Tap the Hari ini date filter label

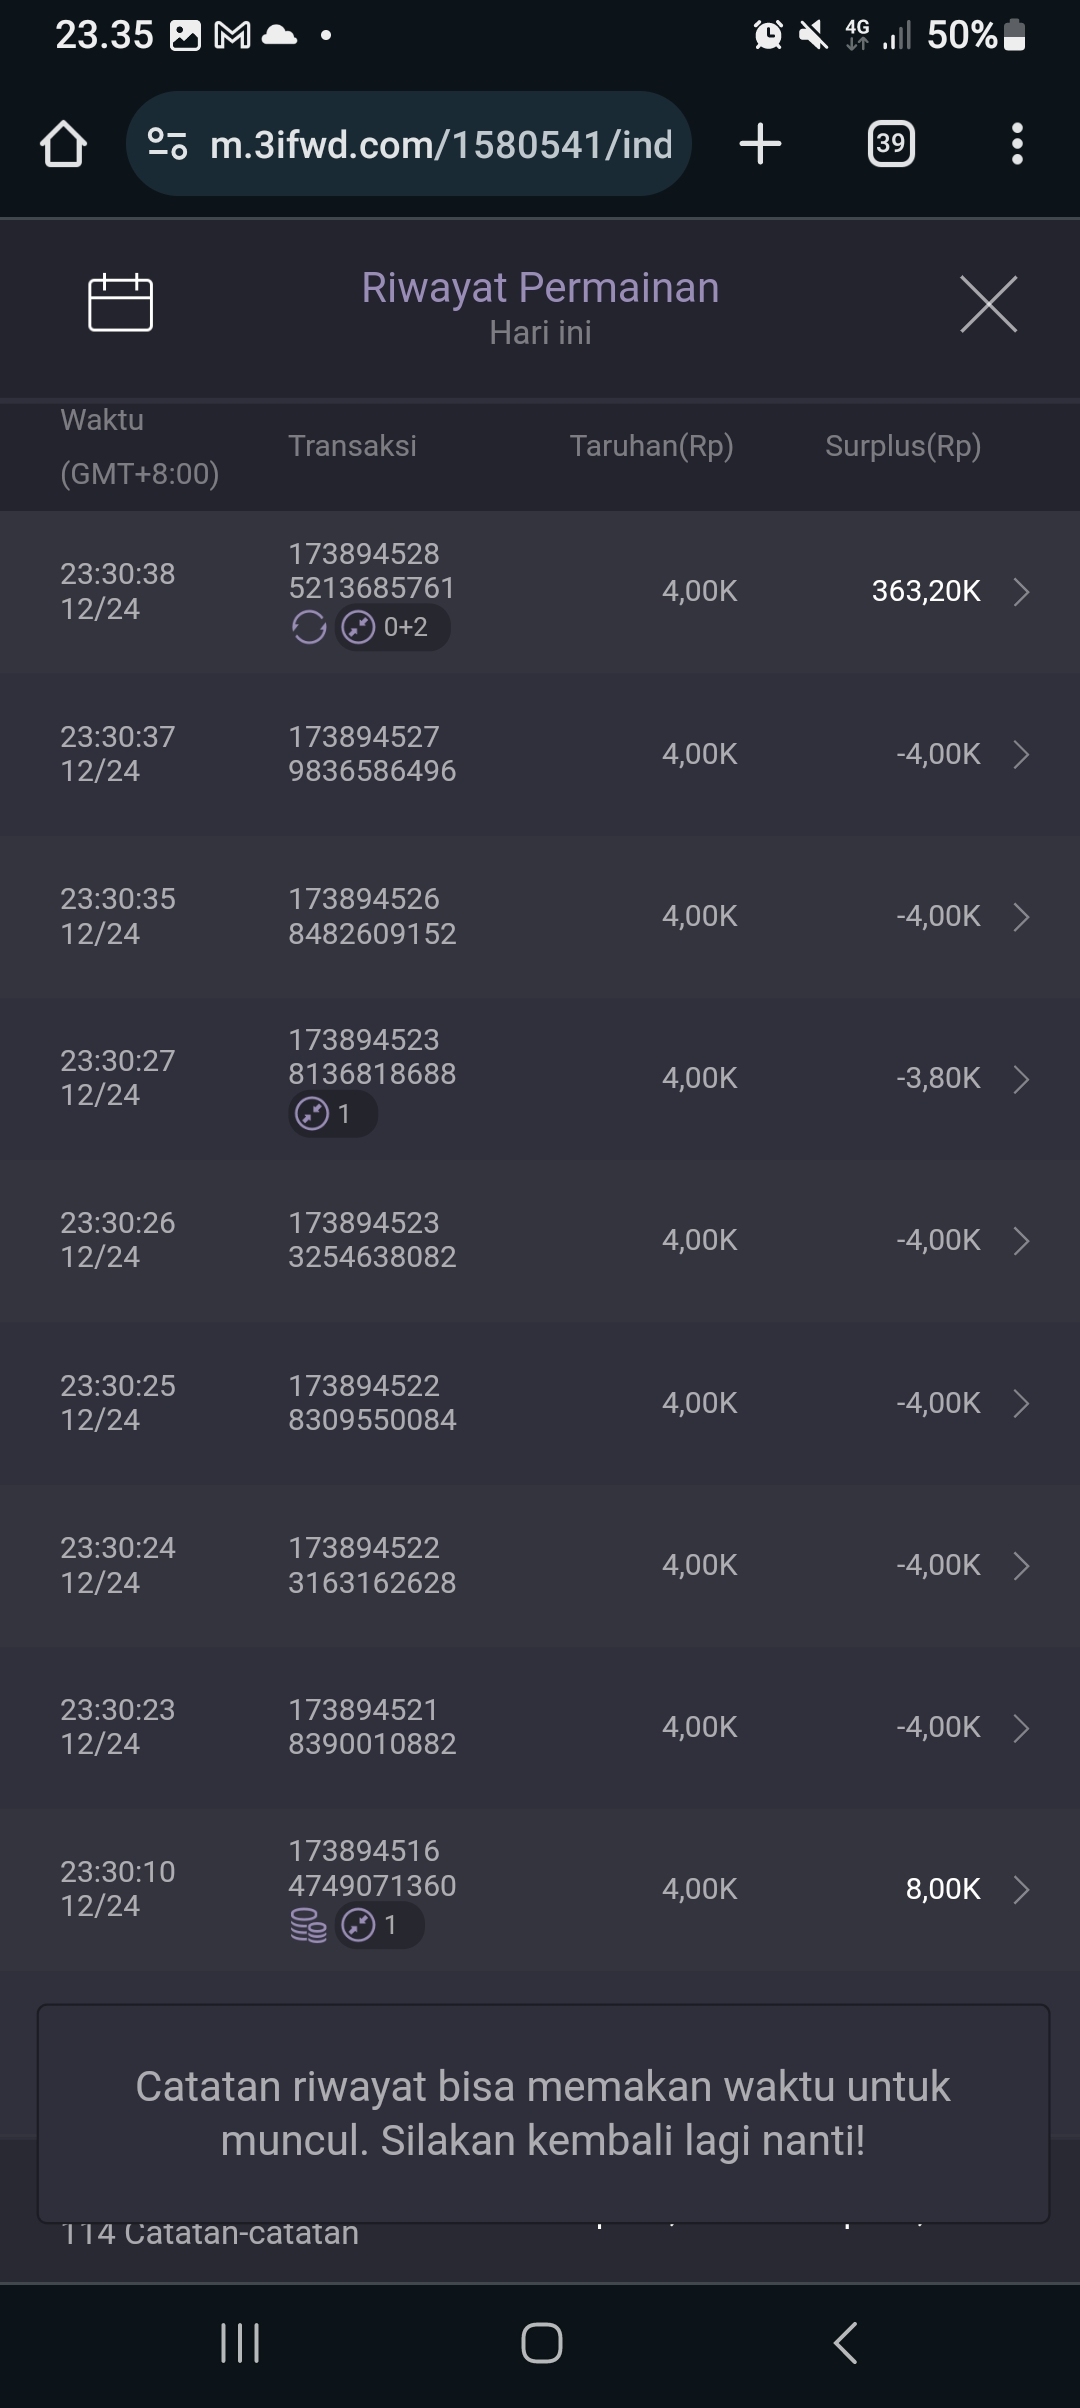[540, 333]
